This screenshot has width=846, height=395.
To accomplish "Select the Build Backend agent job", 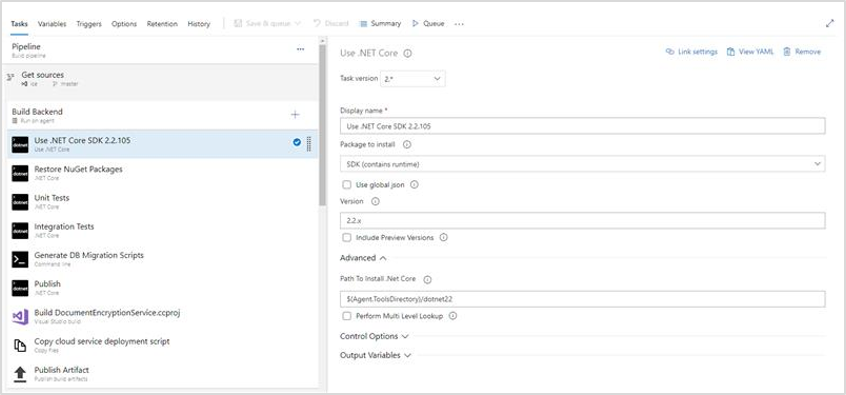I will pos(163,115).
